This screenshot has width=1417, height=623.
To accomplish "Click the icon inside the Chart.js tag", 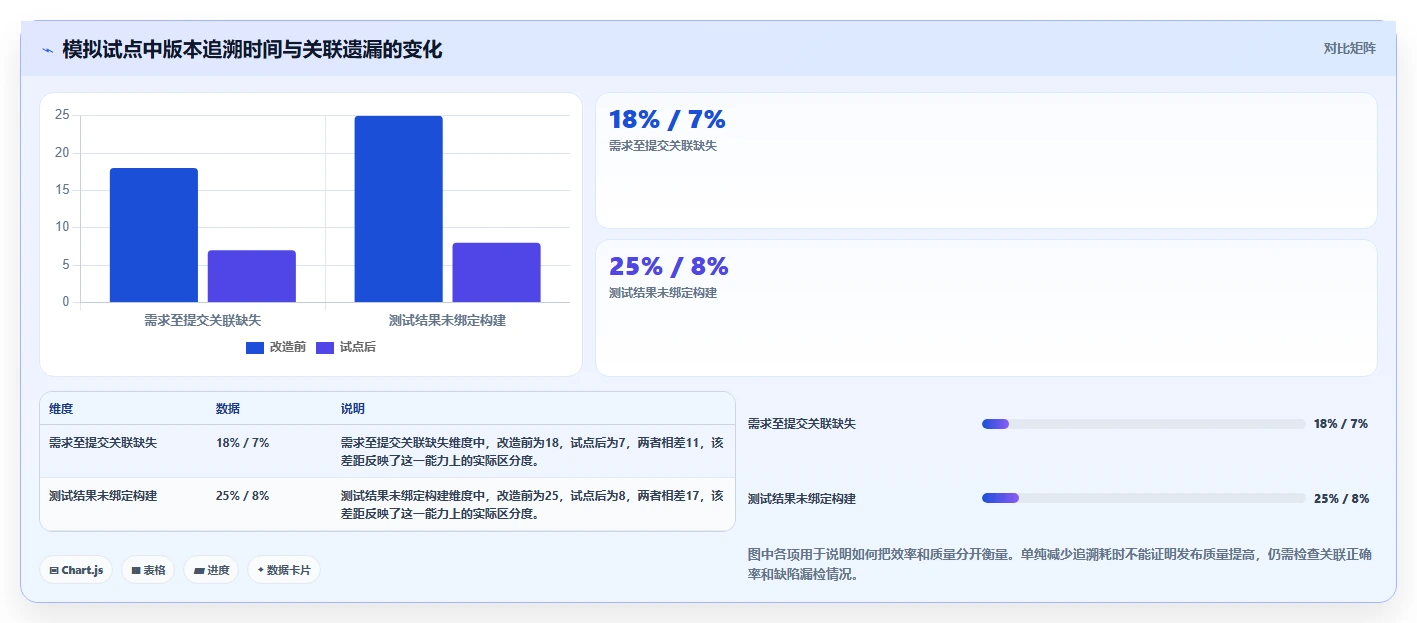I will (x=54, y=570).
